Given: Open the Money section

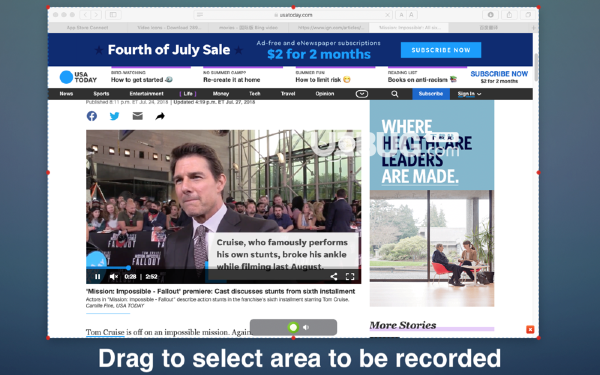Looking at the screenshot, I should coord(221,94).
